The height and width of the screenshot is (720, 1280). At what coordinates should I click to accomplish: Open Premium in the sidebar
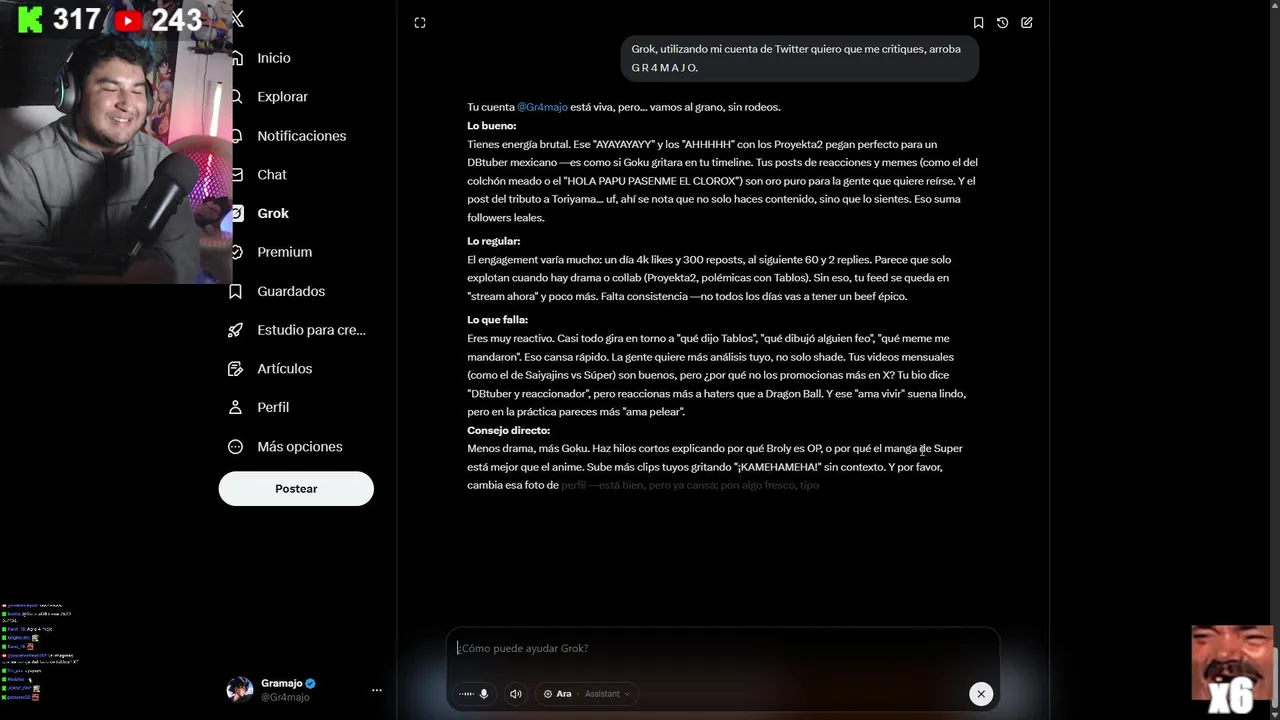coord(284,252)
